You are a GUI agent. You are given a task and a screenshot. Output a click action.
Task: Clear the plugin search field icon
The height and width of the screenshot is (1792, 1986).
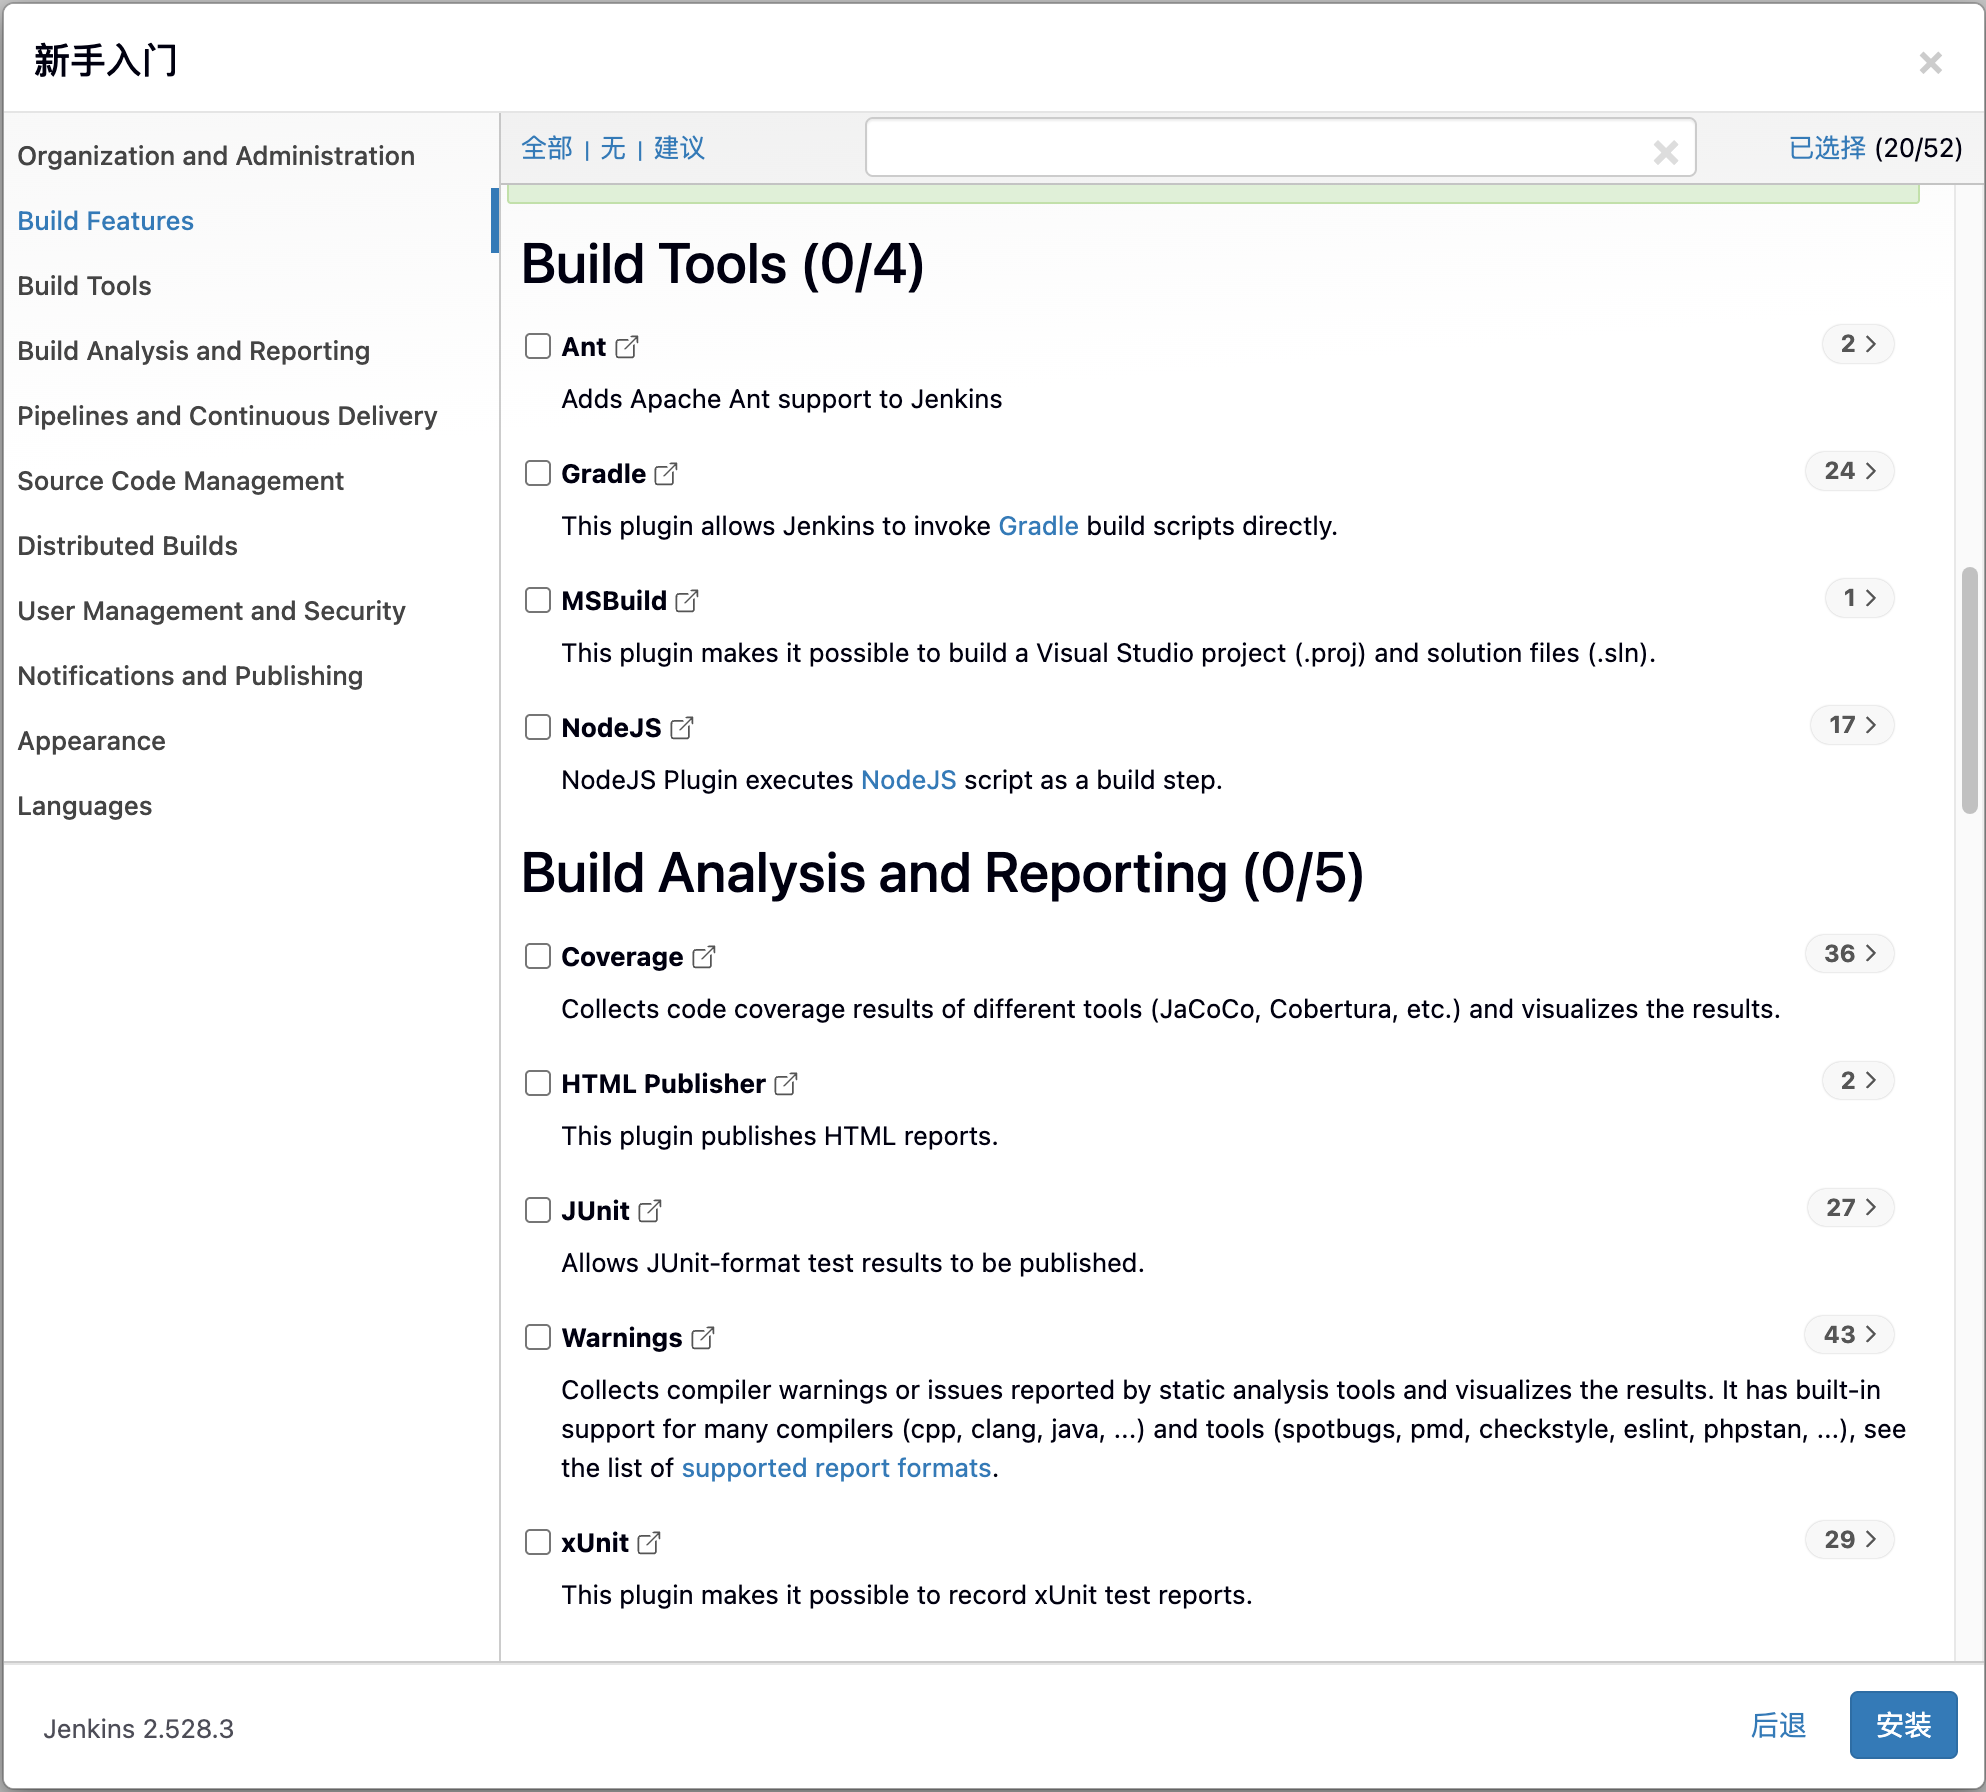tap(1665, 152)
